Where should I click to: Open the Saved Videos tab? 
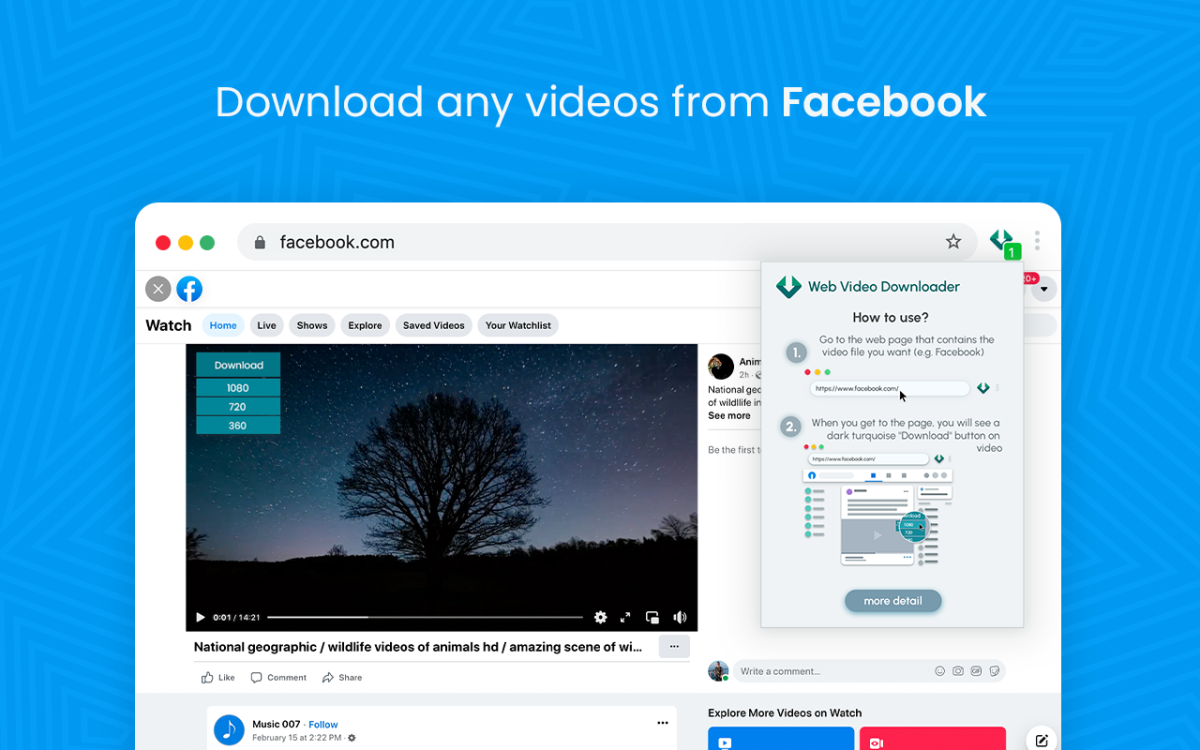(433, 325)
